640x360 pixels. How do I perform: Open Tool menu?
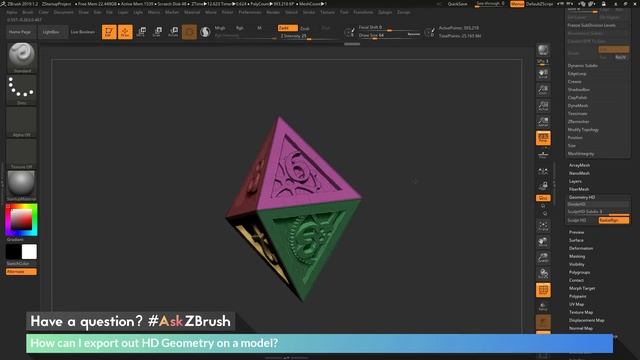(344, 12)
